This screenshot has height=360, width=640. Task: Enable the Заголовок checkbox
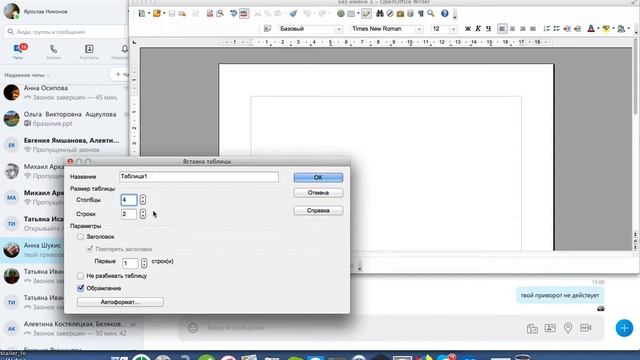point(80,237)
